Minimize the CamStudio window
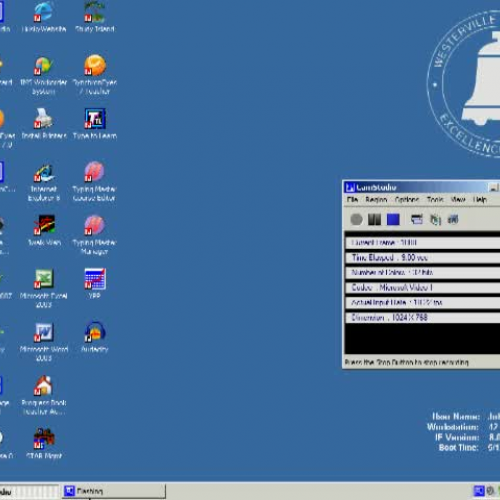This screenshot has height=500, width=500. pos(494,188)
